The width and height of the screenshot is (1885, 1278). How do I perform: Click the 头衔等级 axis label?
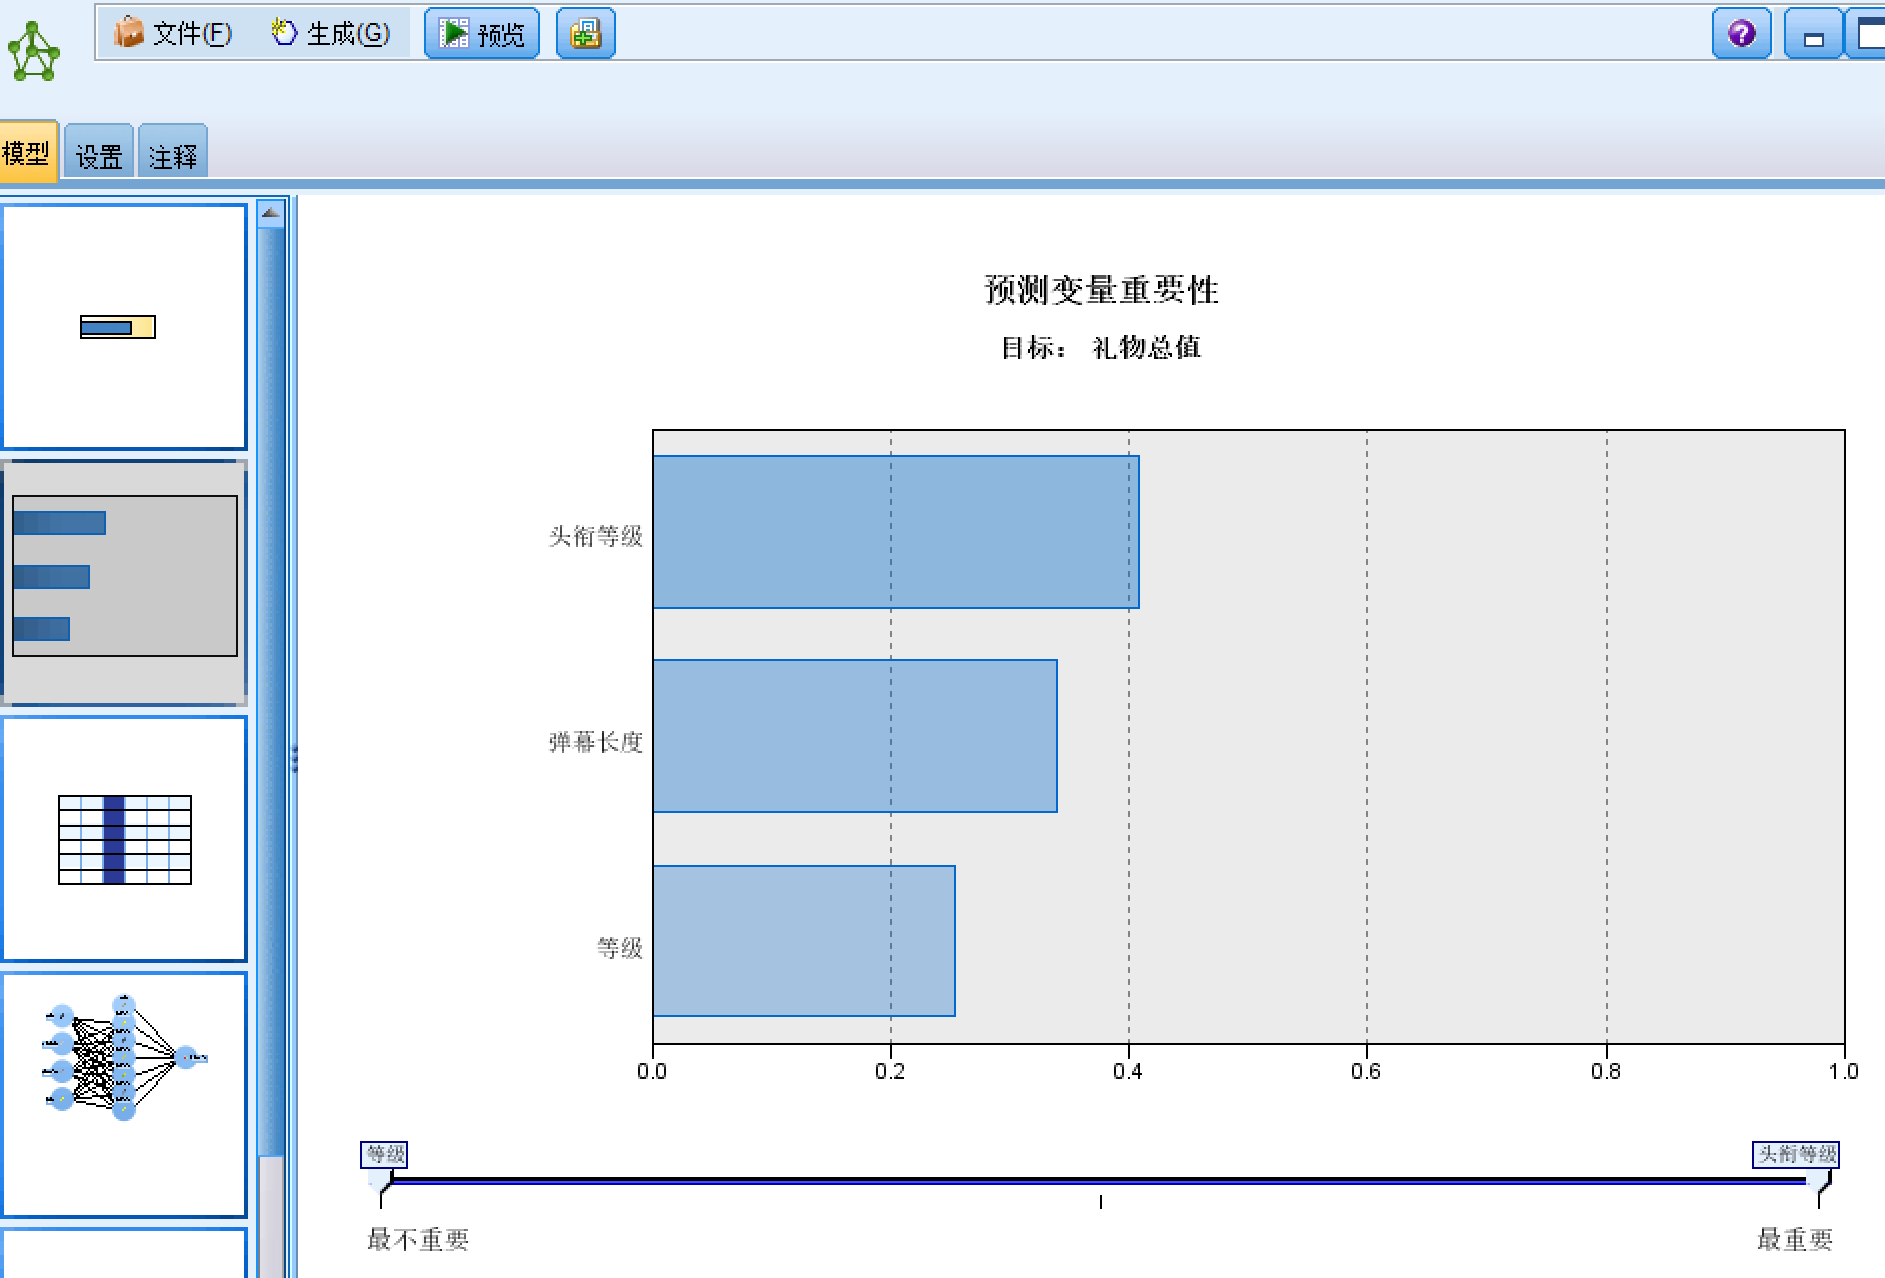click(x=595, y=536)
